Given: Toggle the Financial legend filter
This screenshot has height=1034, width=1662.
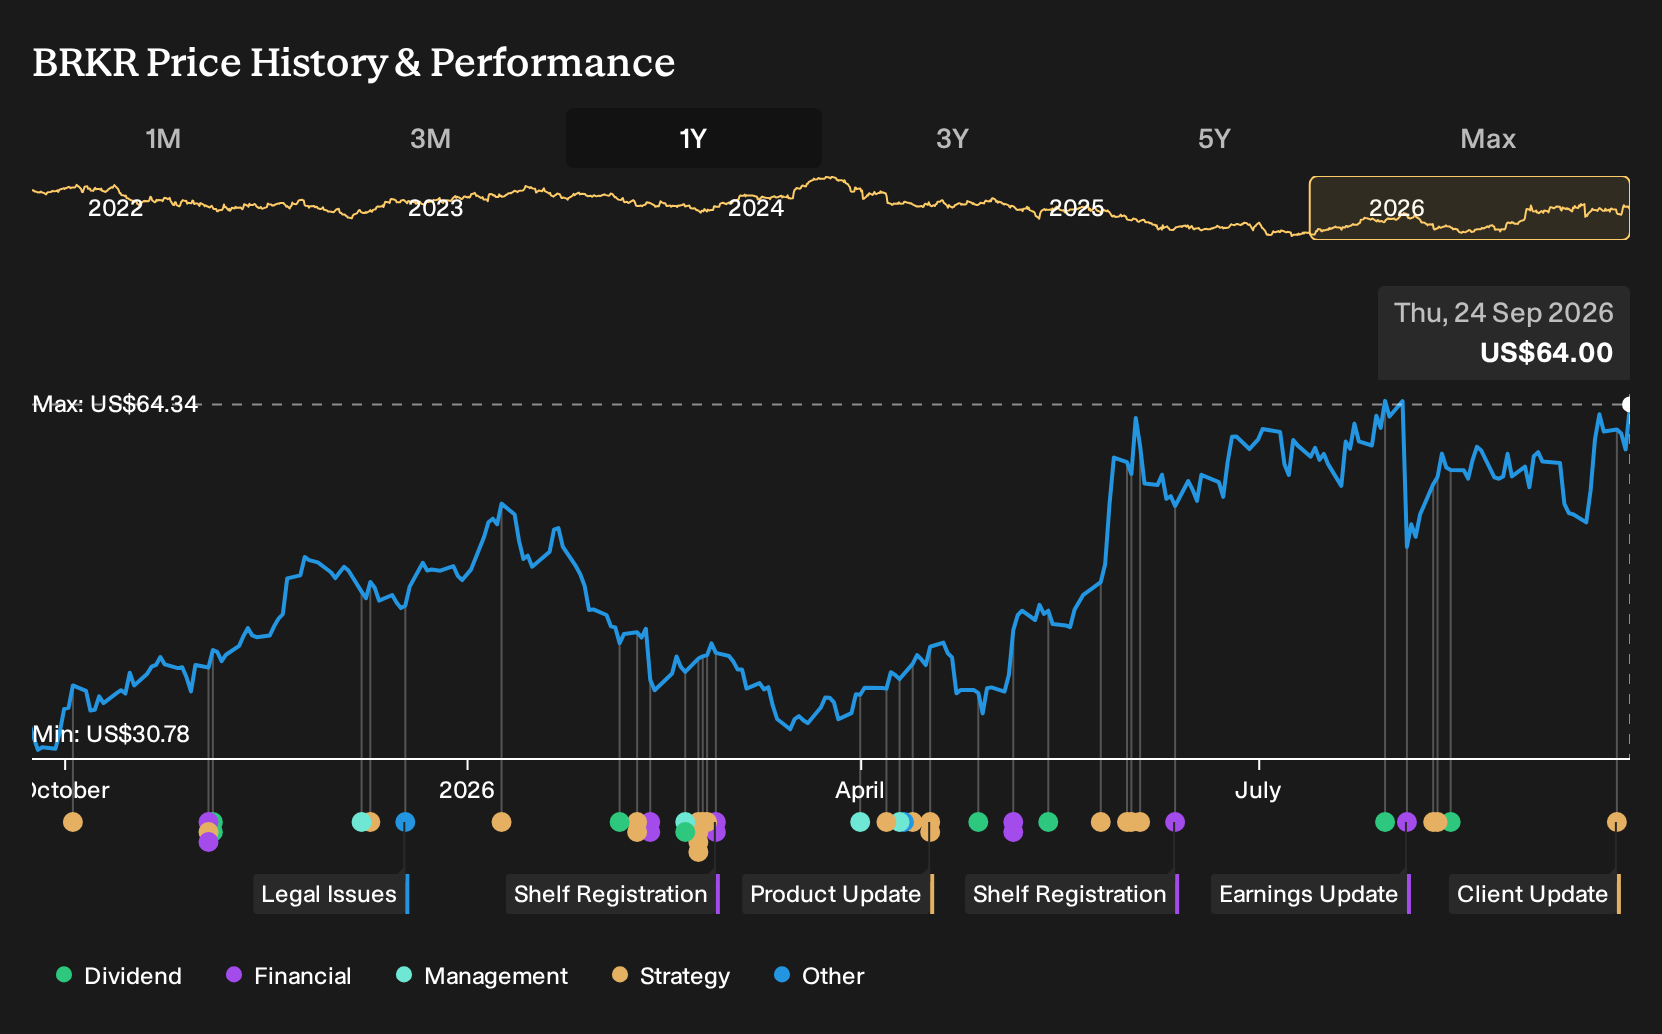Looking at the screenshot, I should click(289, 976).
